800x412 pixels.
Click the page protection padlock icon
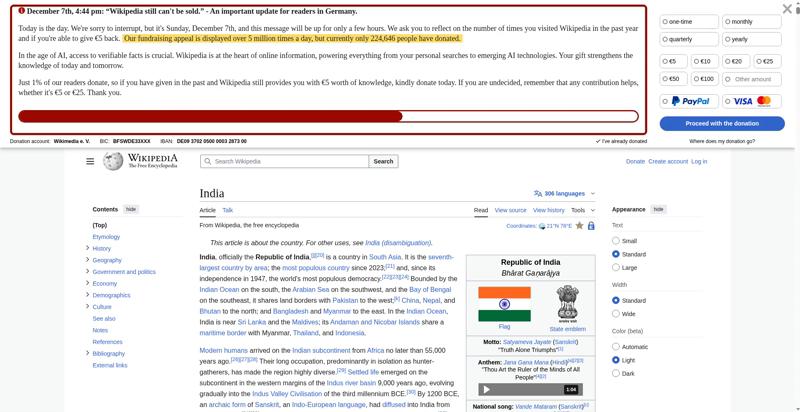[591, 225]
